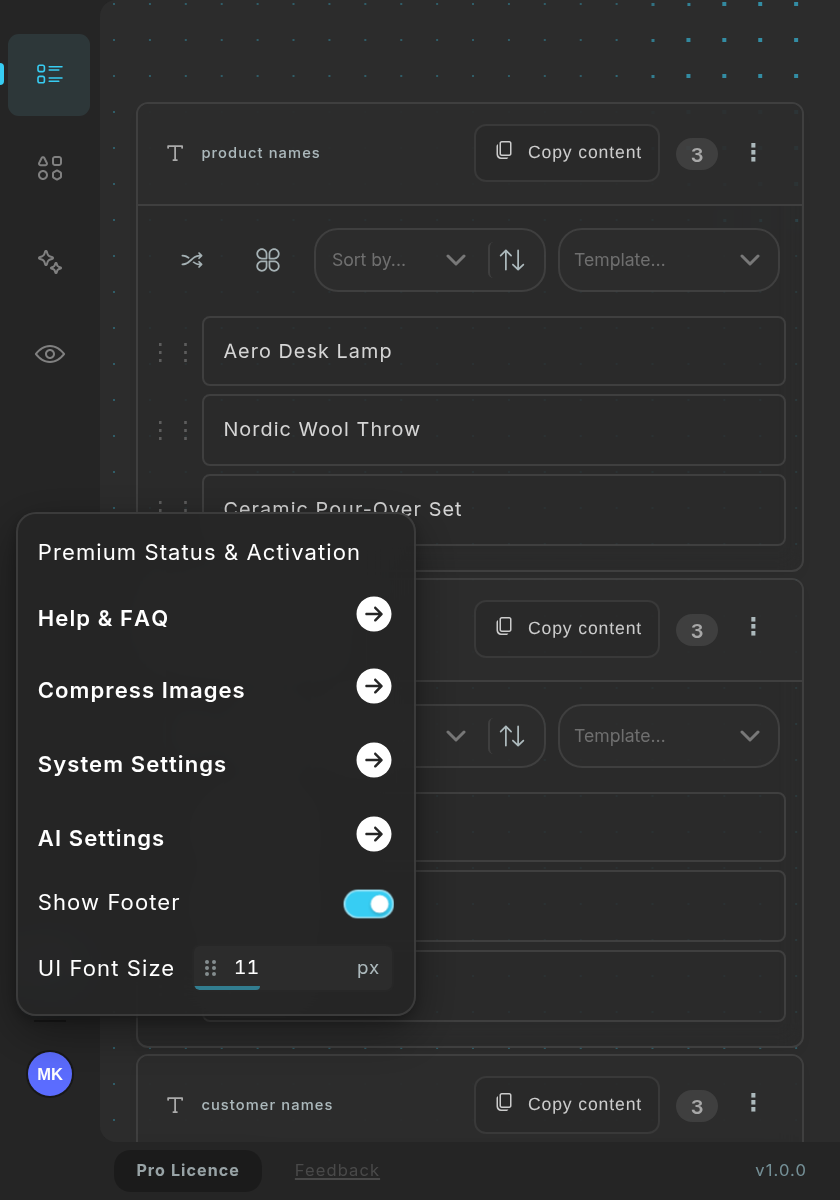
Task: Reverse sort order in the second panel
Action: tap(512, 736)
